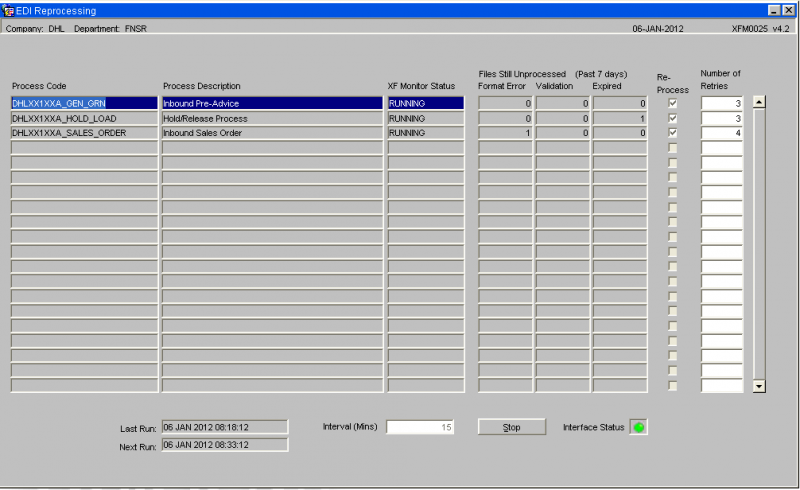Image resolution: width=800 pixels, height=490 pixels.
Task: Click Expired count for SALES_ORDER row
Action: tap(620, 133)
